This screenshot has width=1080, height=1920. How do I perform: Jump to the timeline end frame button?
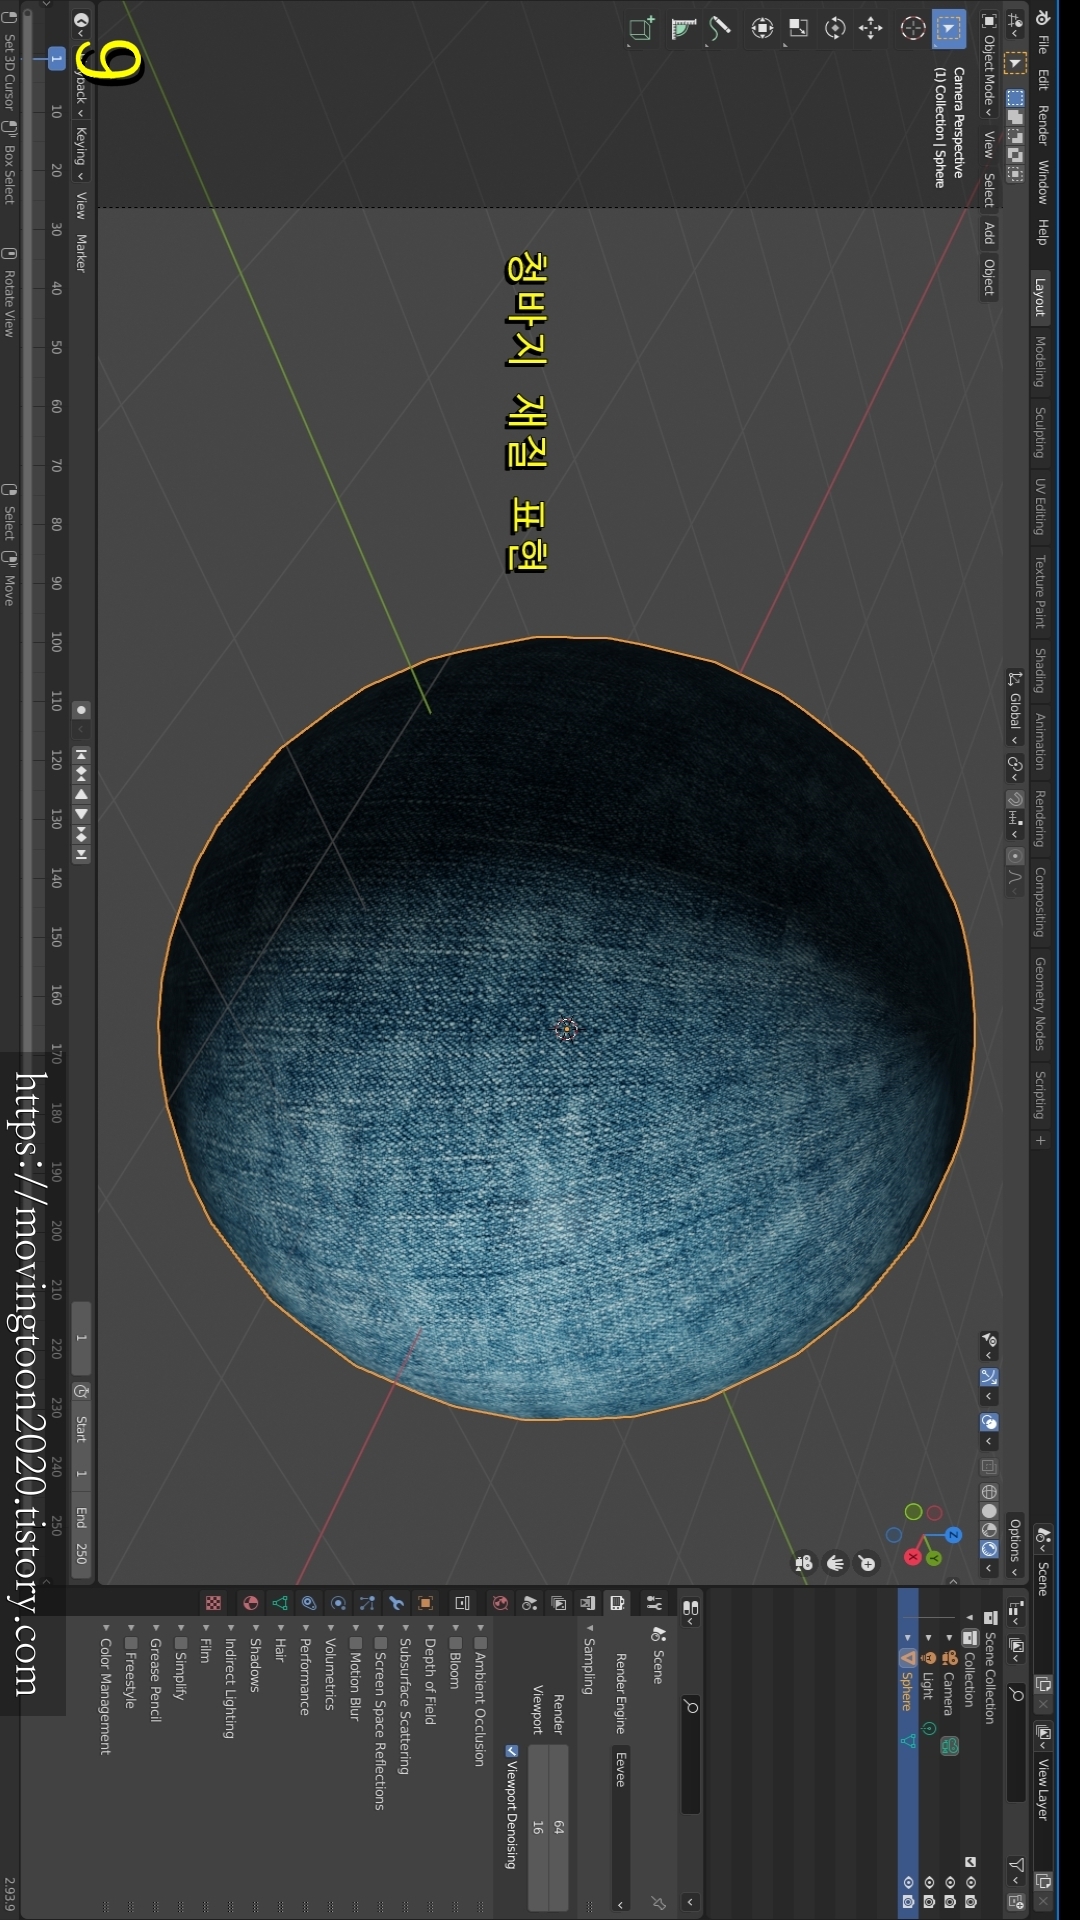81,854
